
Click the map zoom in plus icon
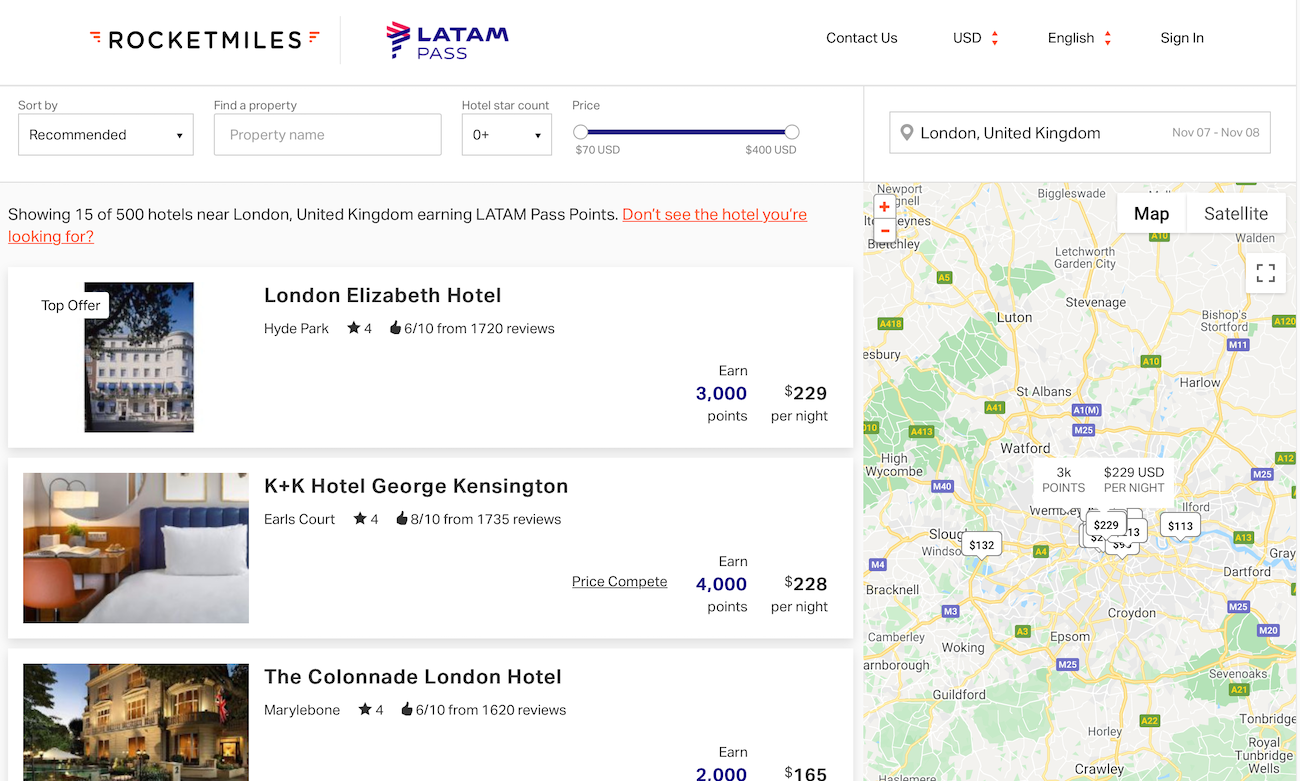click(884, 206)
